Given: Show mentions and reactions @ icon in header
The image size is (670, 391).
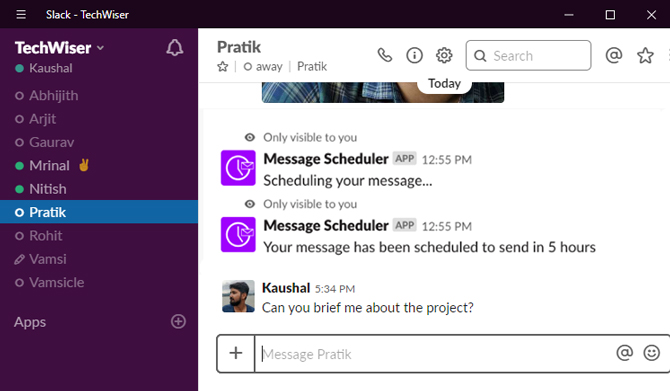Looking at the screenshot, I should point(614,55).
